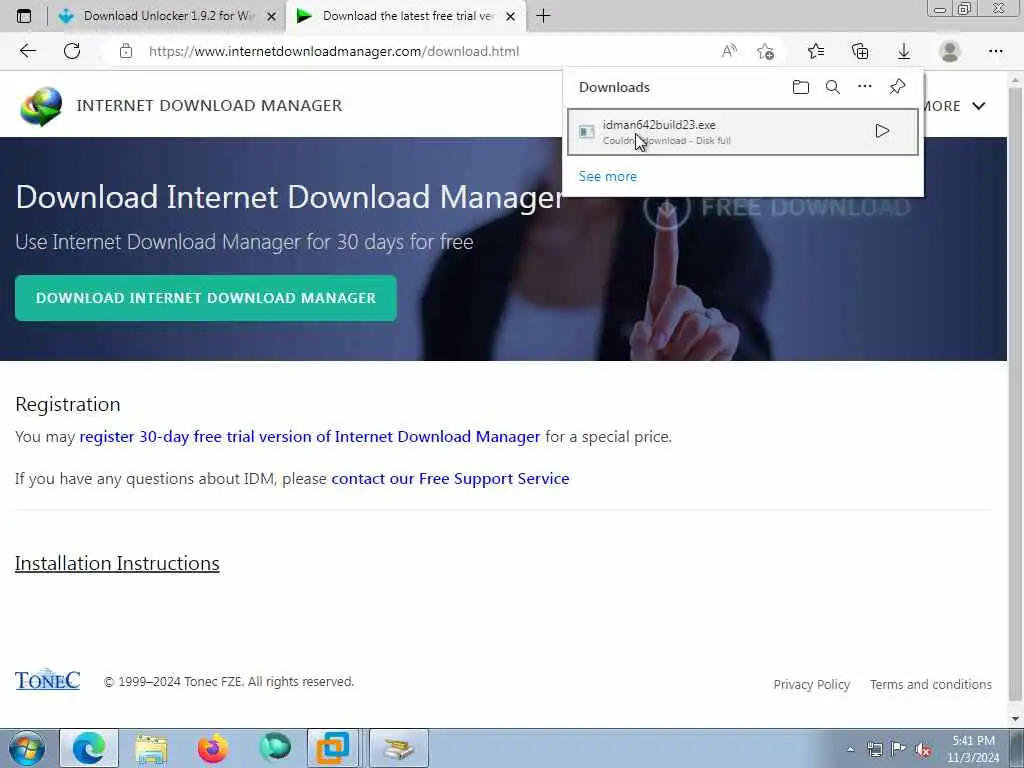This screenshot has height=768, width=1024.
Task: Reload the page with refresh icon
Action: tap(72, 51)
